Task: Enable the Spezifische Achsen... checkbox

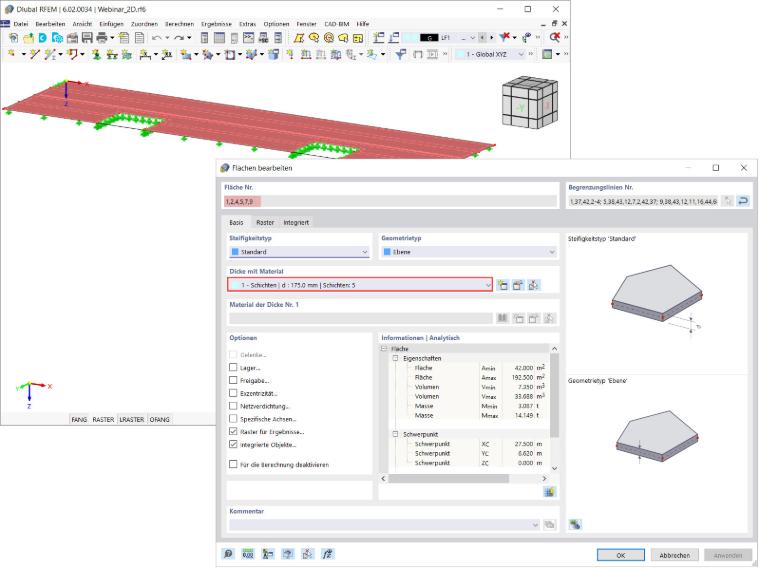Action: 233,419
